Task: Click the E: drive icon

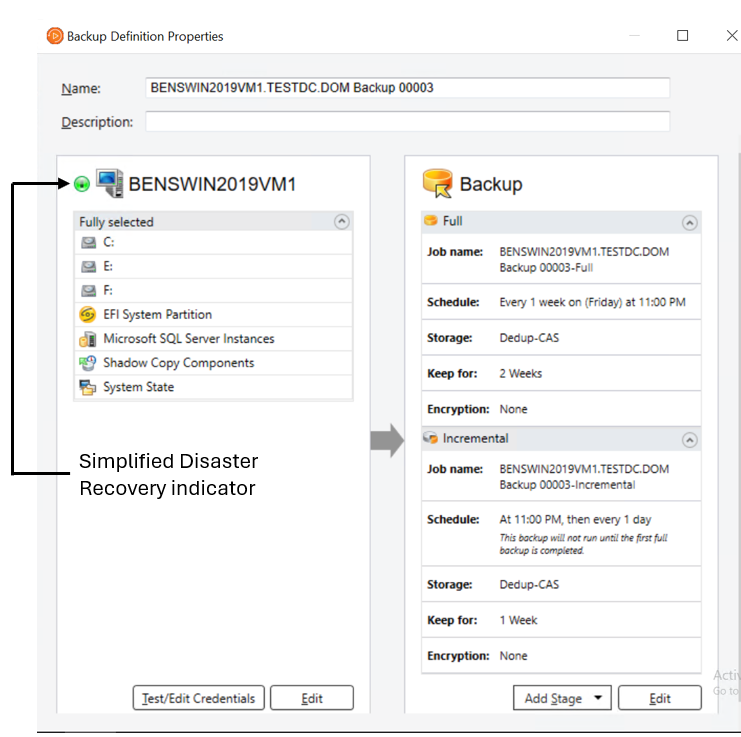Action: [x=88, y=266]
